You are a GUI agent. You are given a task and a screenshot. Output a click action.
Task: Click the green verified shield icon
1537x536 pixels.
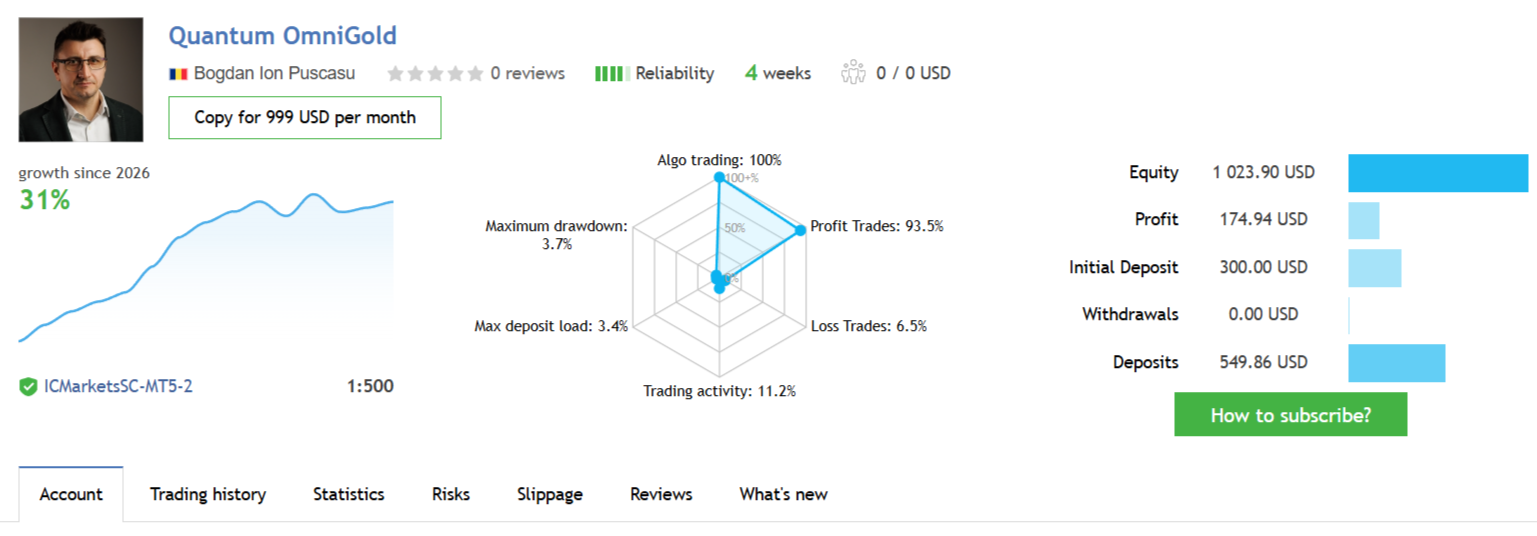click(x=28, y=386)
